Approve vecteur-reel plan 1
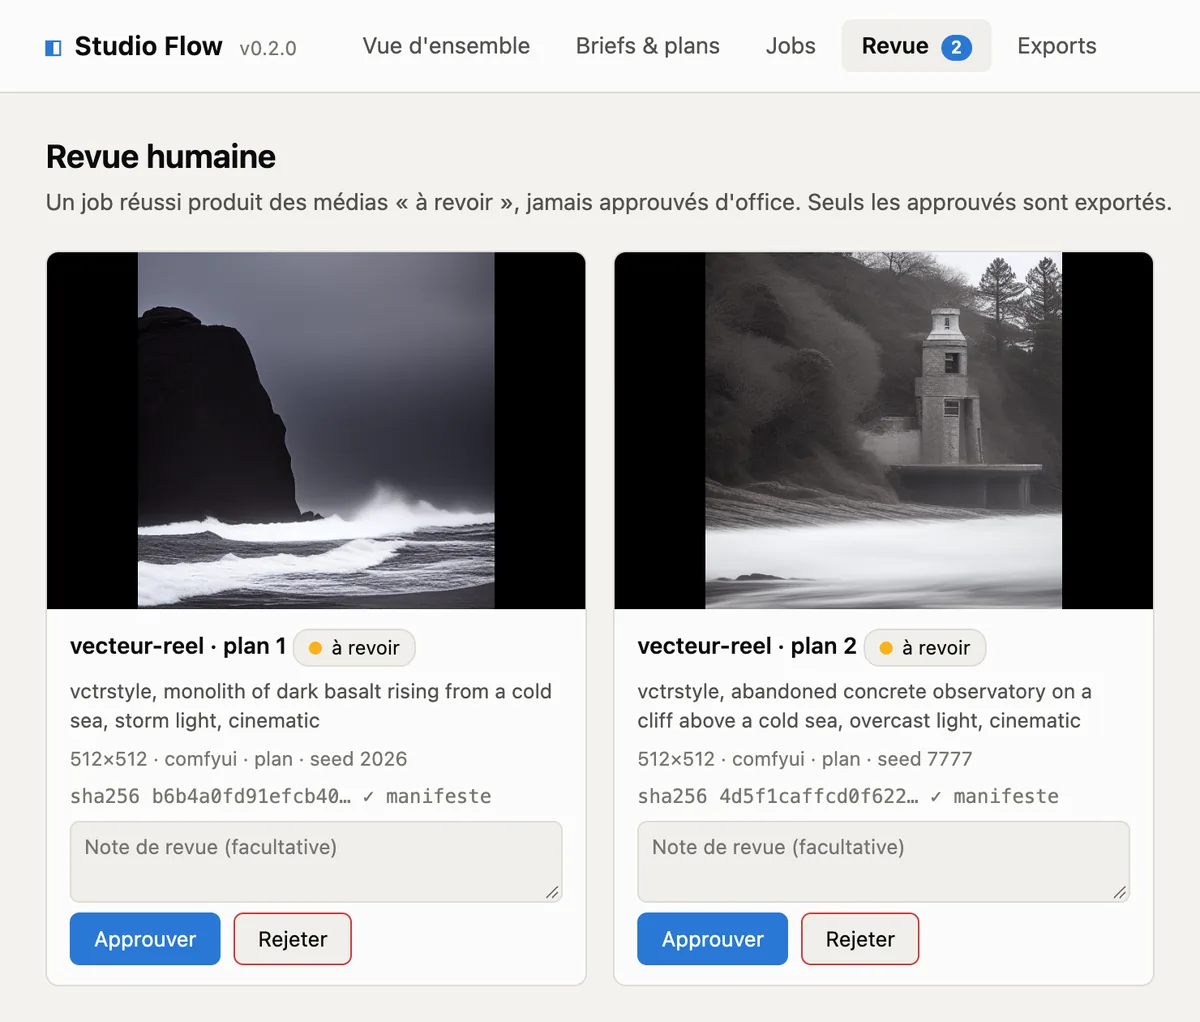This screenshot has width=1200, height=1022. coord(145,939)
